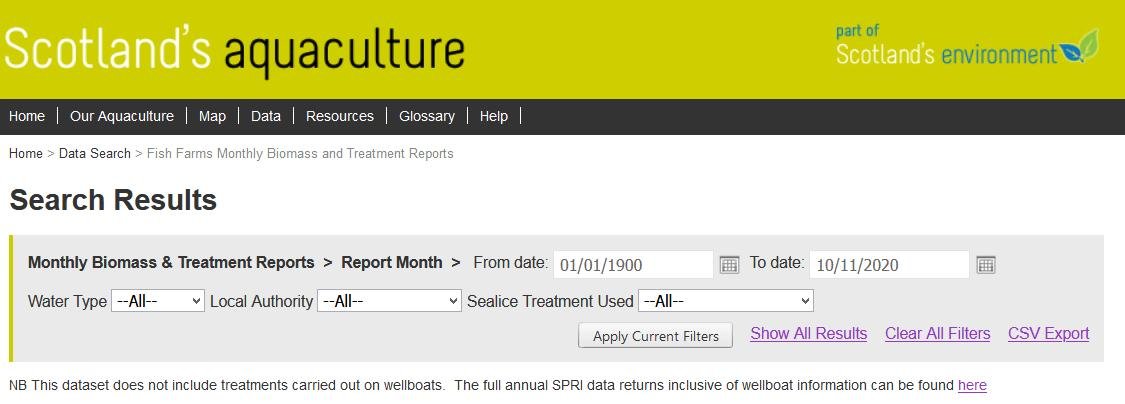The height and width of the screenshot is (404, 1125).
Task: Open the Sealice Treatment Used dropdown
Action: click(x=726, y=301)
